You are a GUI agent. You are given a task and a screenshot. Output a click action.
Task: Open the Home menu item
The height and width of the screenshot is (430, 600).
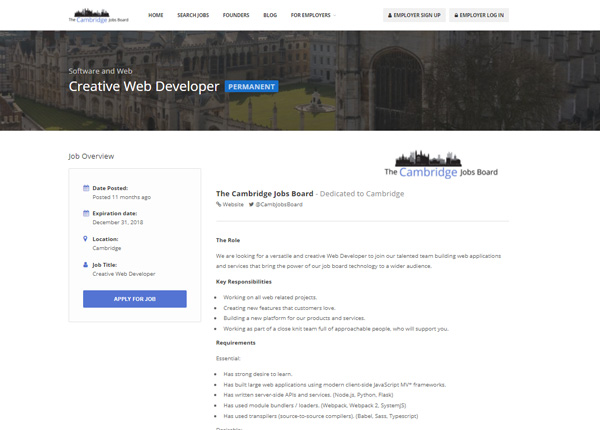pos(156,15)
